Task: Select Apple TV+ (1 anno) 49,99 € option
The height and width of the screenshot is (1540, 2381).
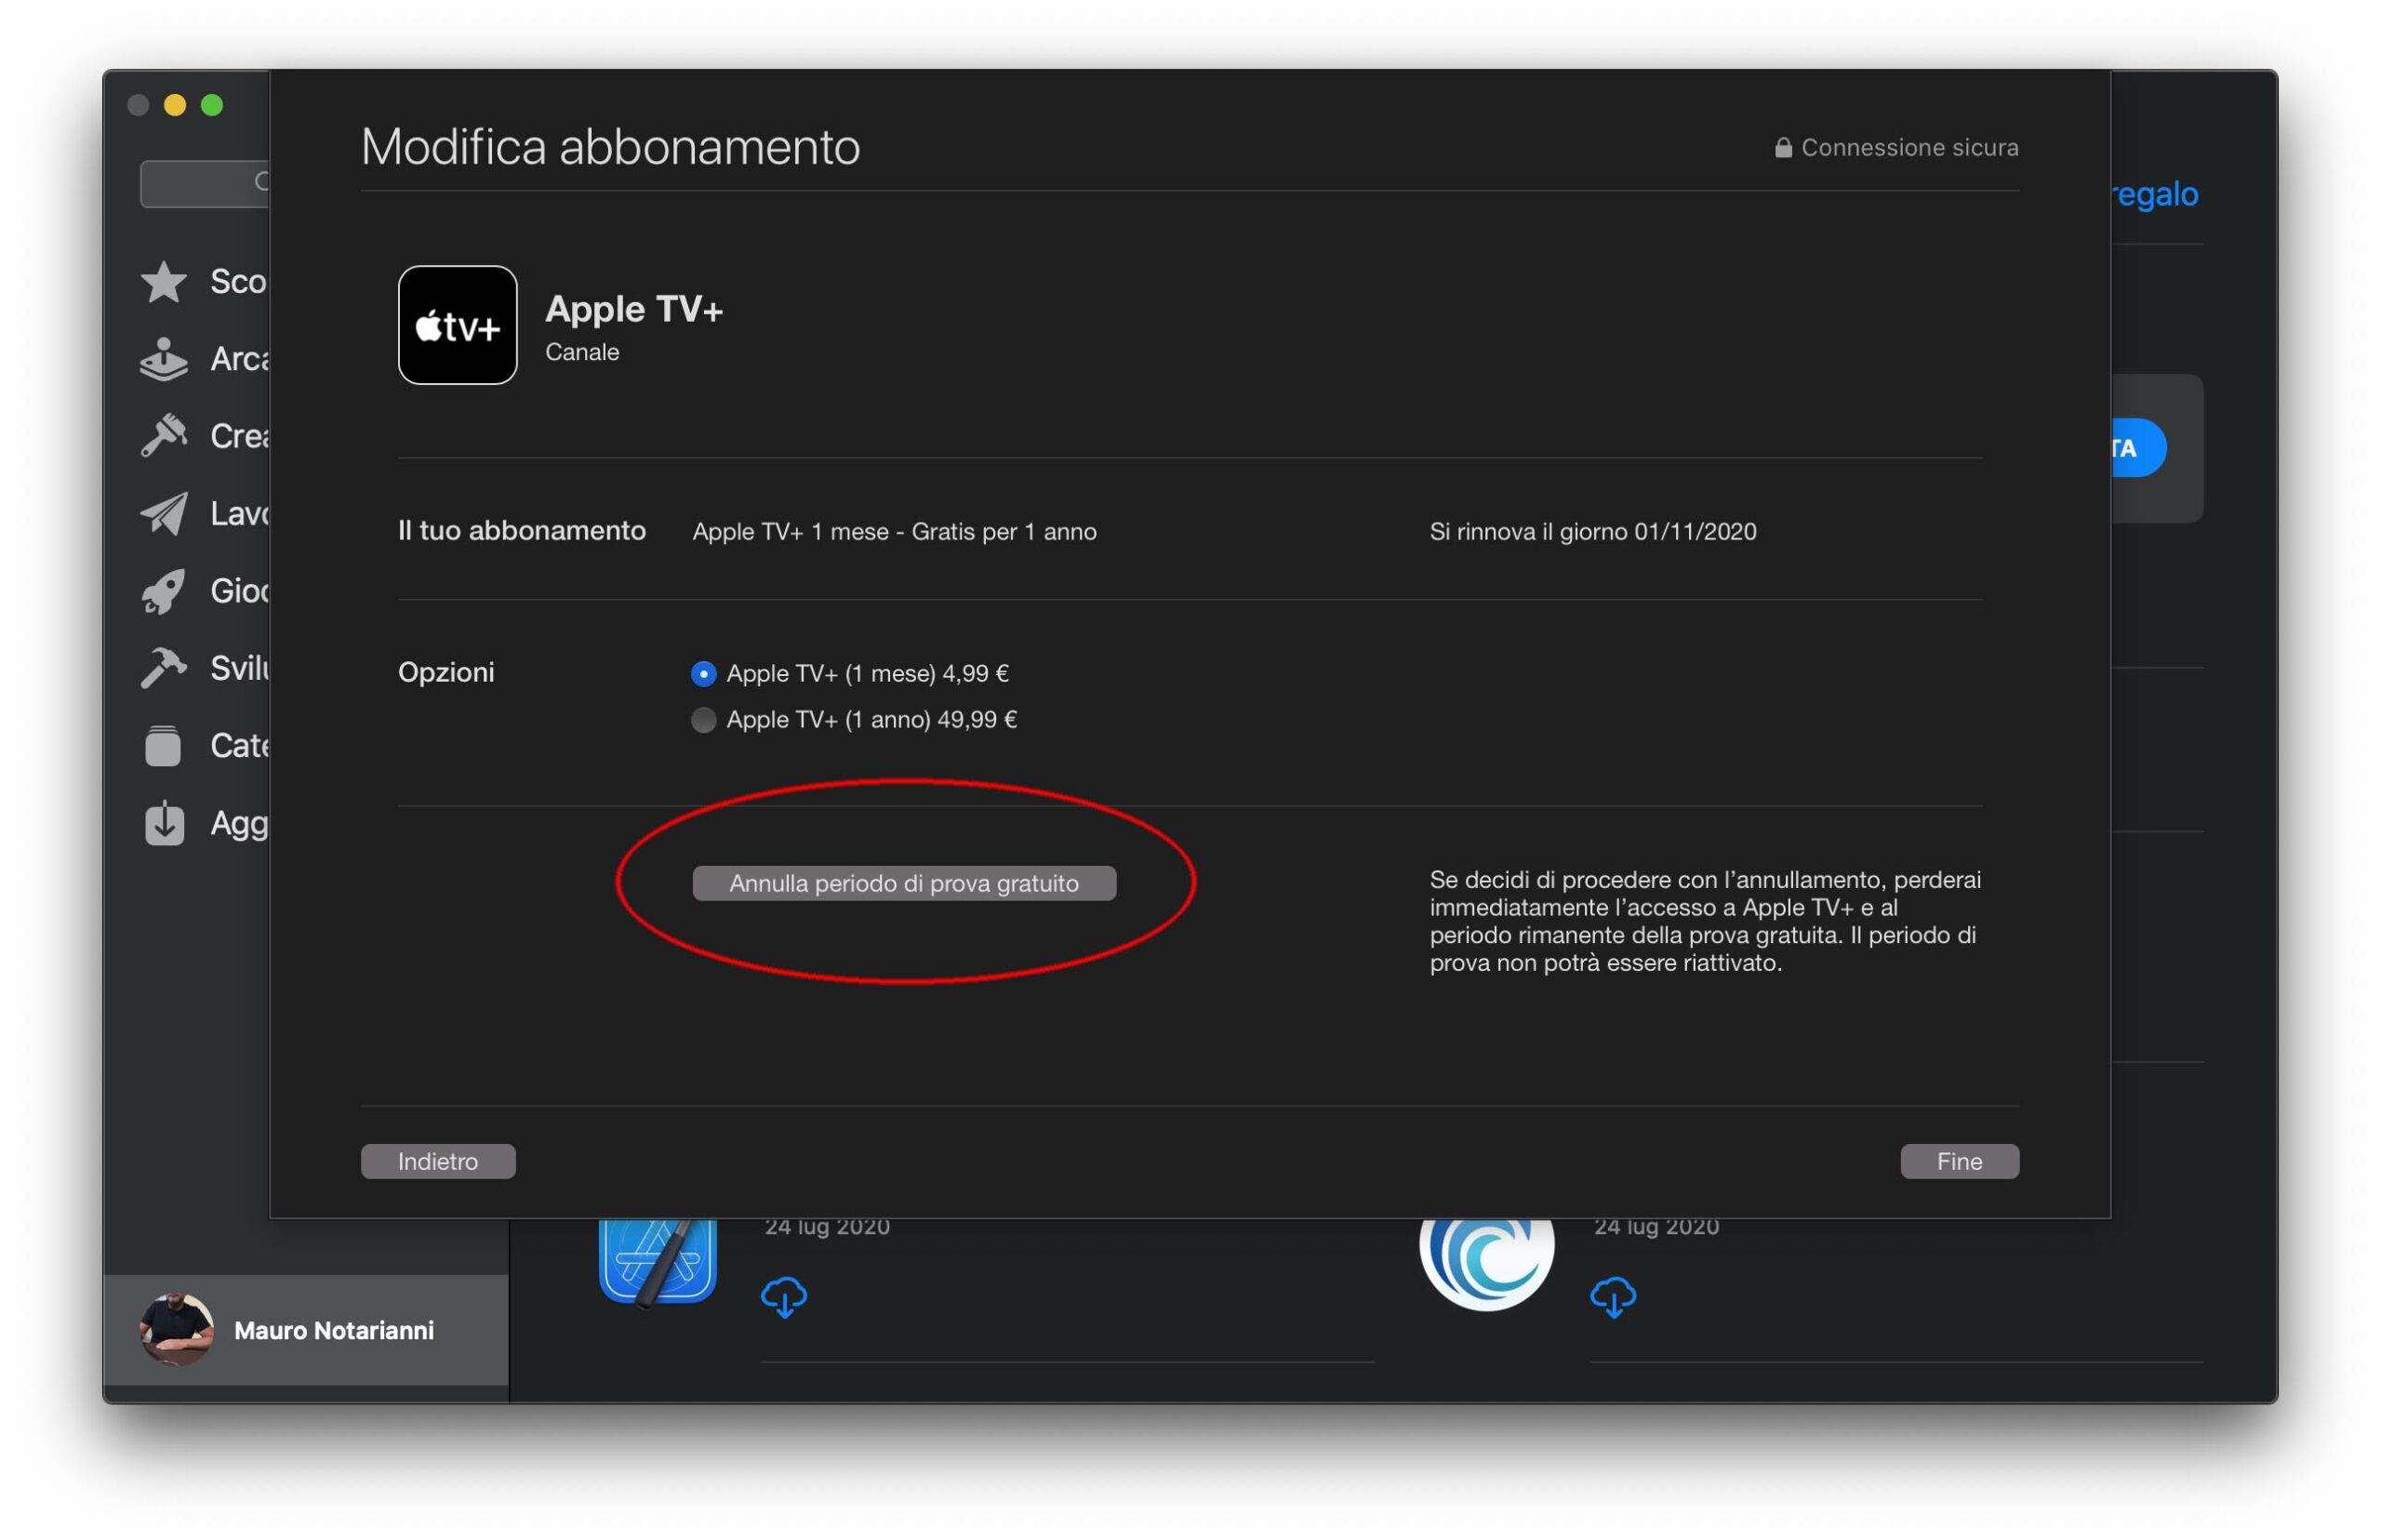Action: pyautogui.click(x=703, y=720)
